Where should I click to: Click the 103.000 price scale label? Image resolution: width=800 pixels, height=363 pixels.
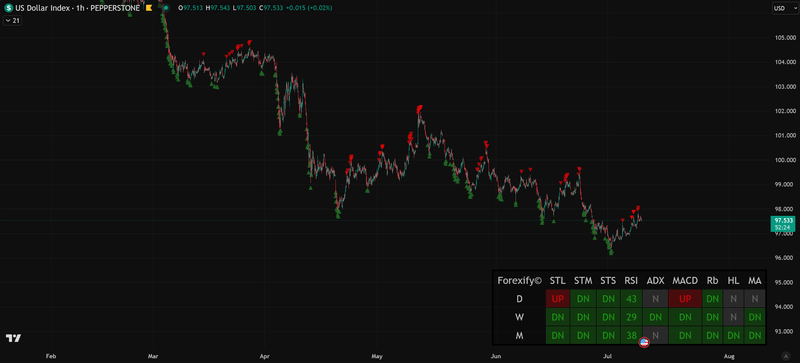click(785, 87)
